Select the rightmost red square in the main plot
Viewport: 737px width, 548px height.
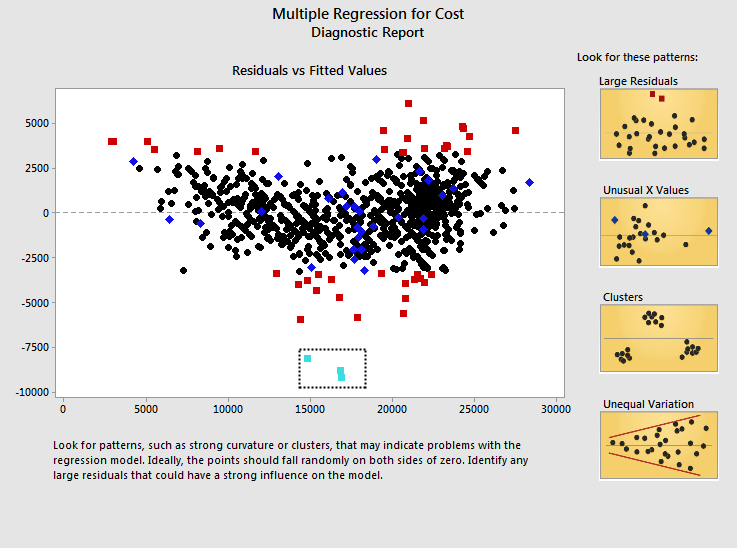click(x=515, y=130)
